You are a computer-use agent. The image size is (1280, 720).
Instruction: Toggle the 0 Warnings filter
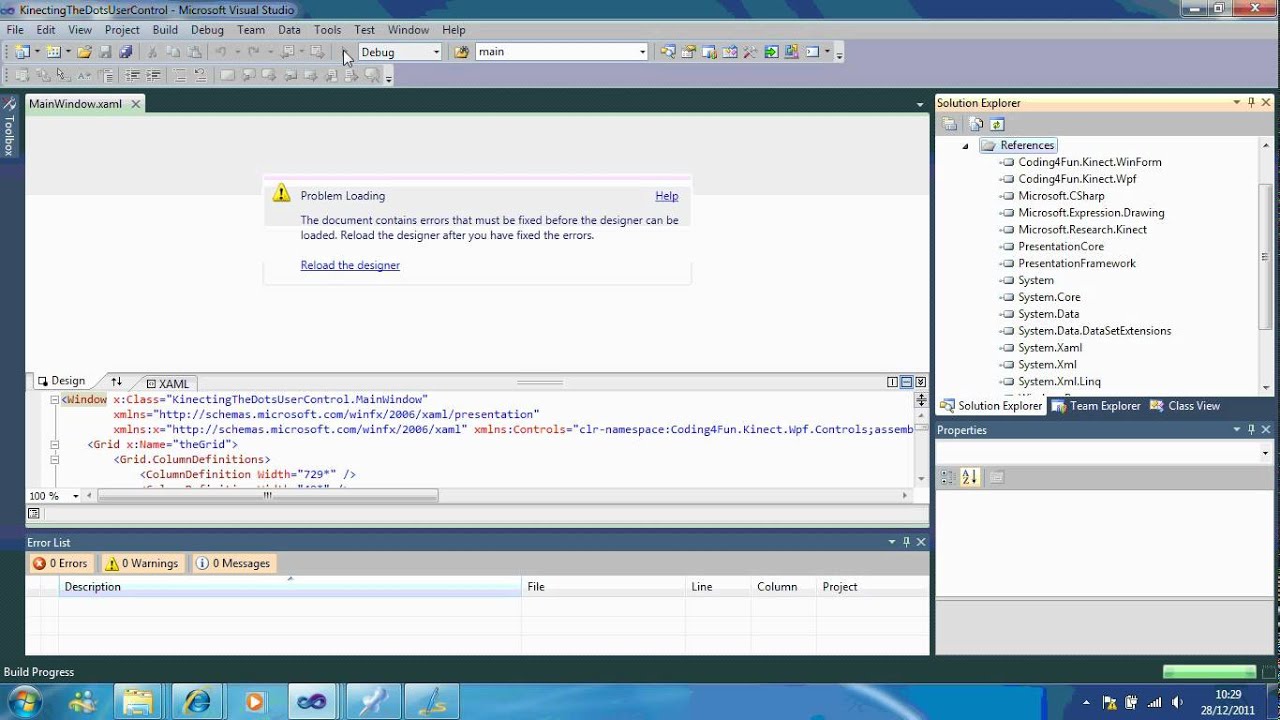(142, 563)
